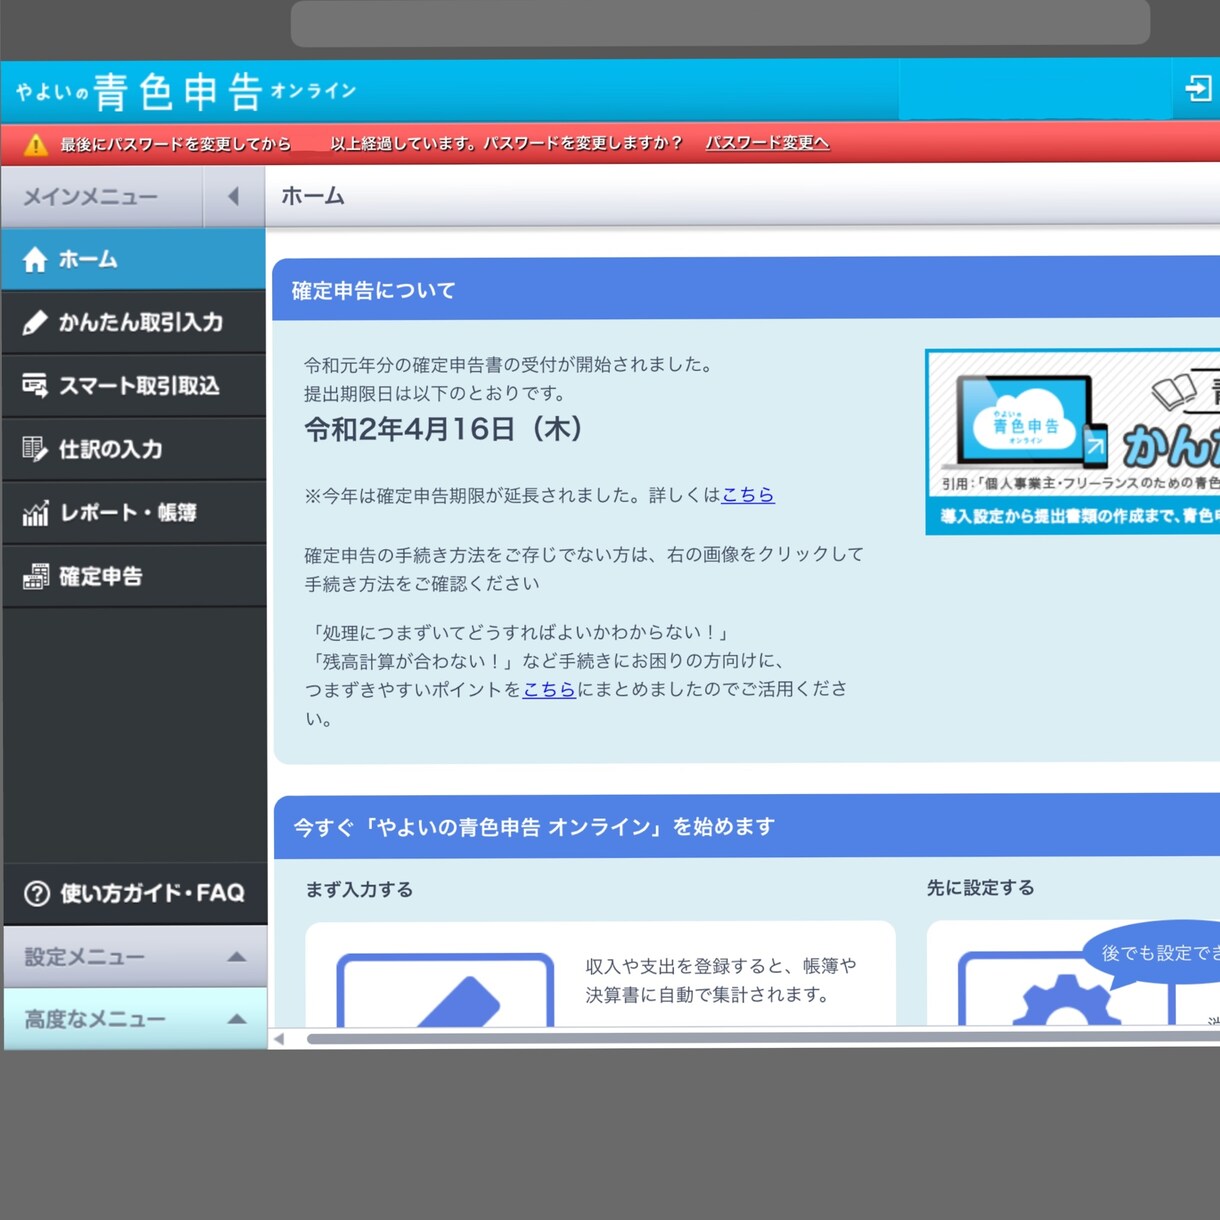This screenshot has height=1220, width=1220.
Task: Click the 青色申告 guide banner image
Action: [1073, 441]
